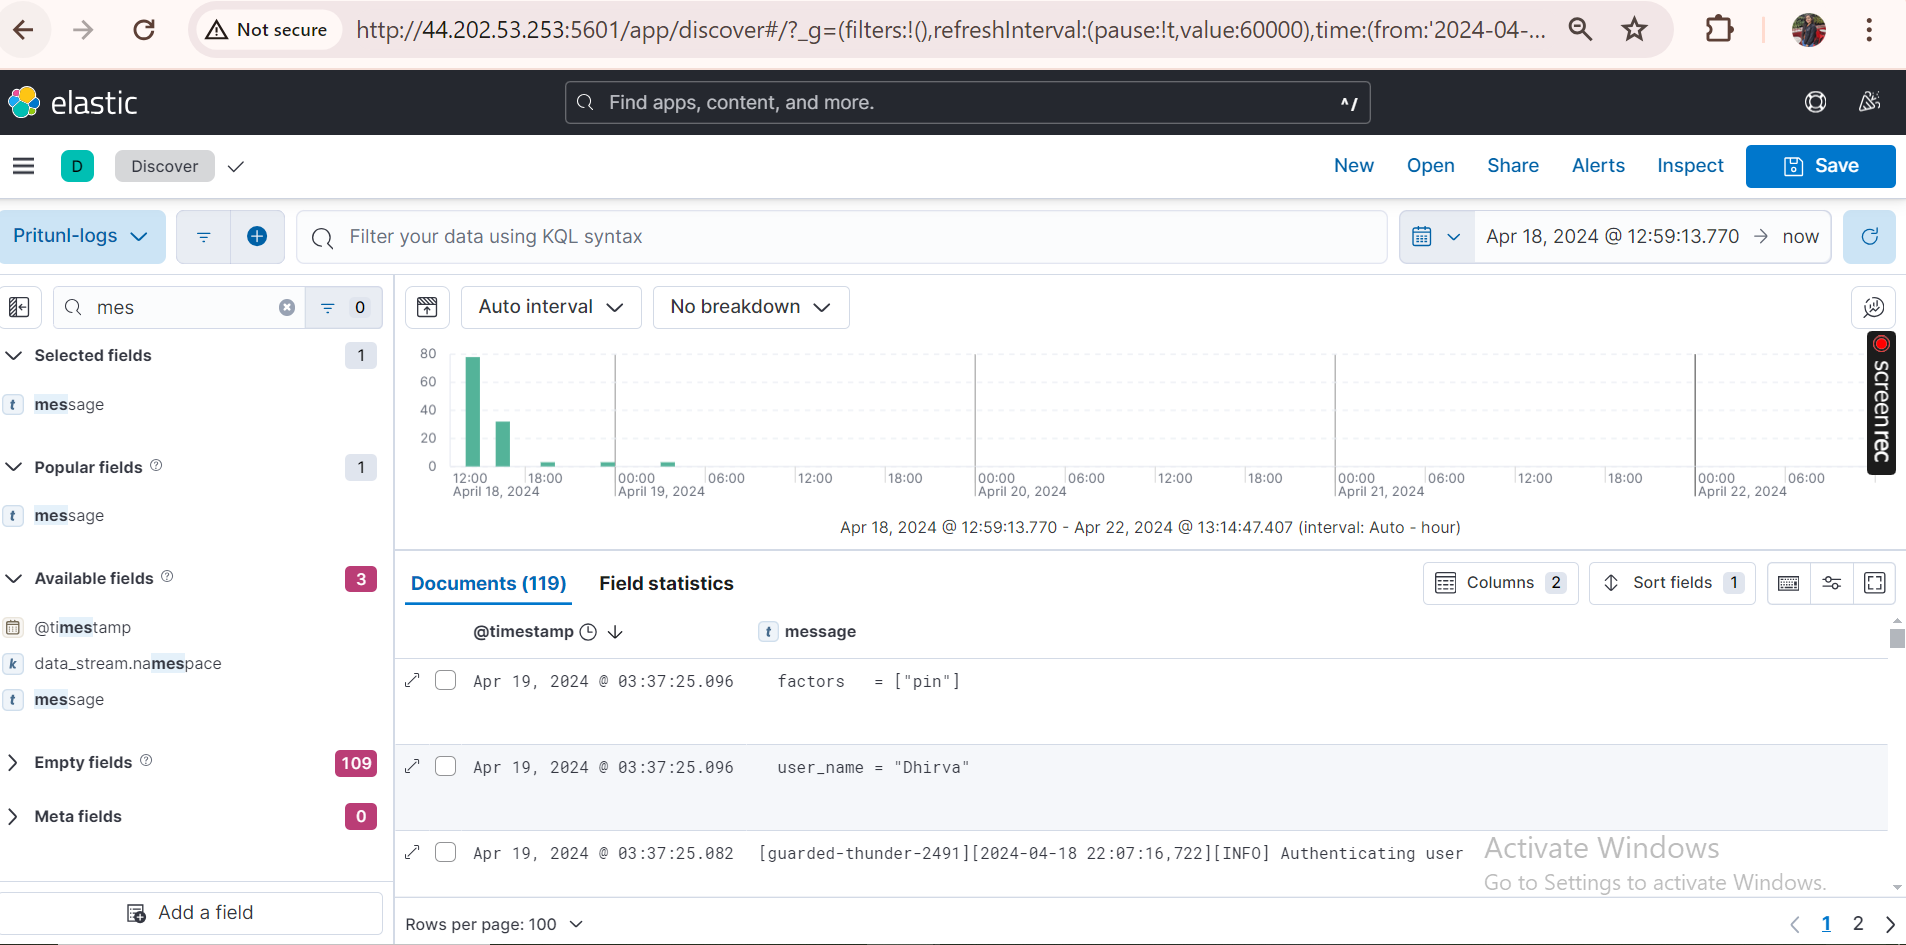Sort by the @timestamp column arrow

point(615,632)
